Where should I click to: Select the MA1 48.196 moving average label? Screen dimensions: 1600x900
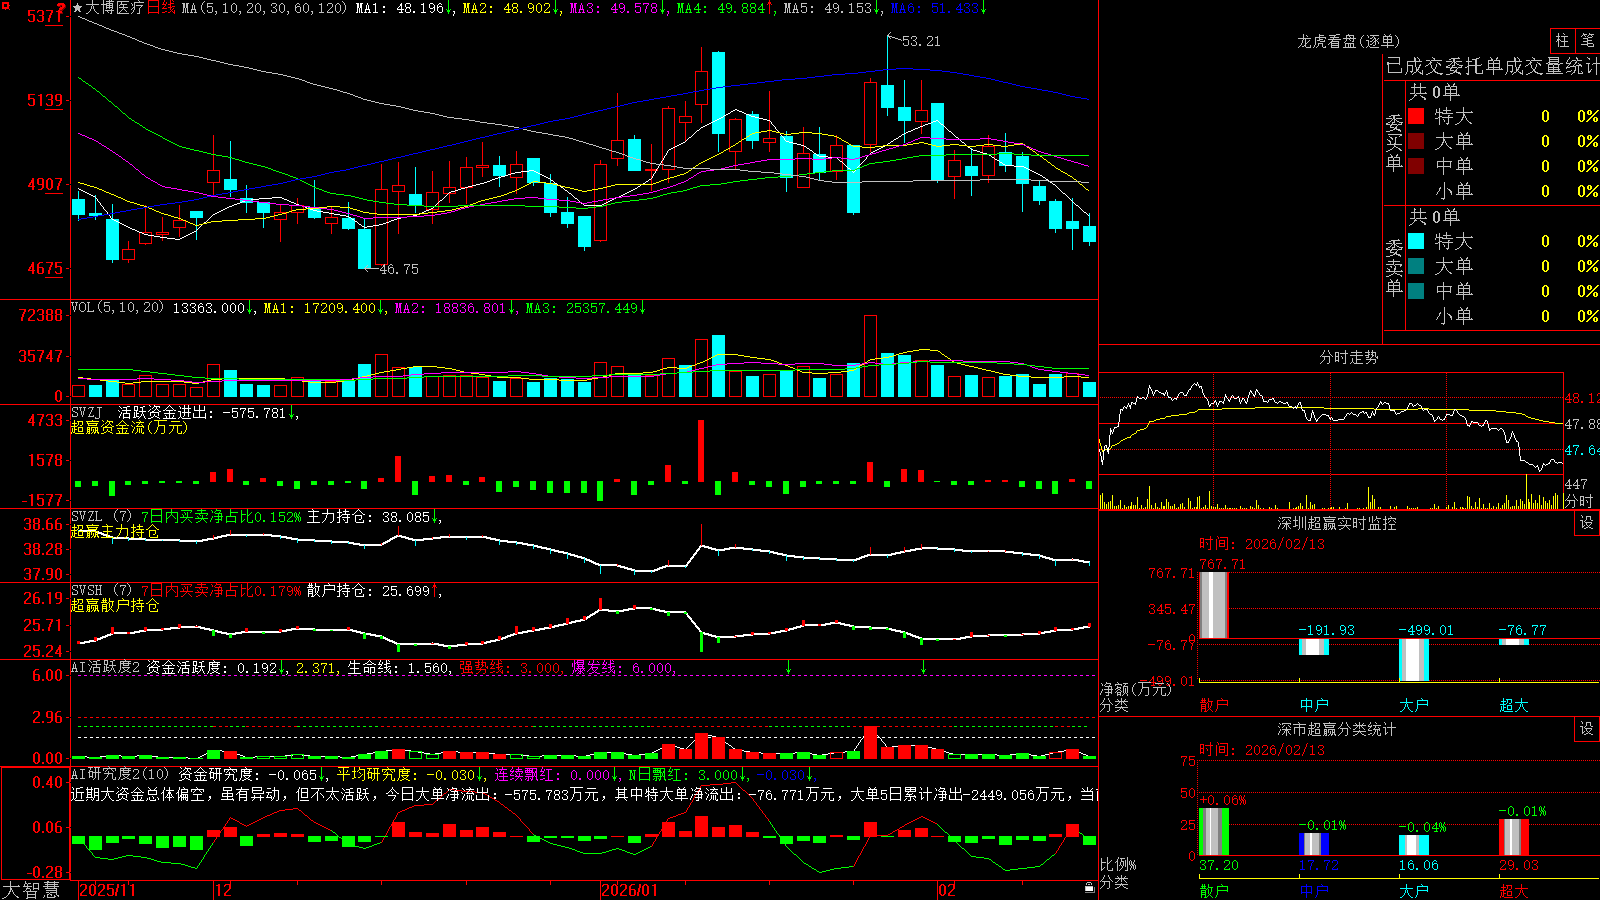coord(404,8)
